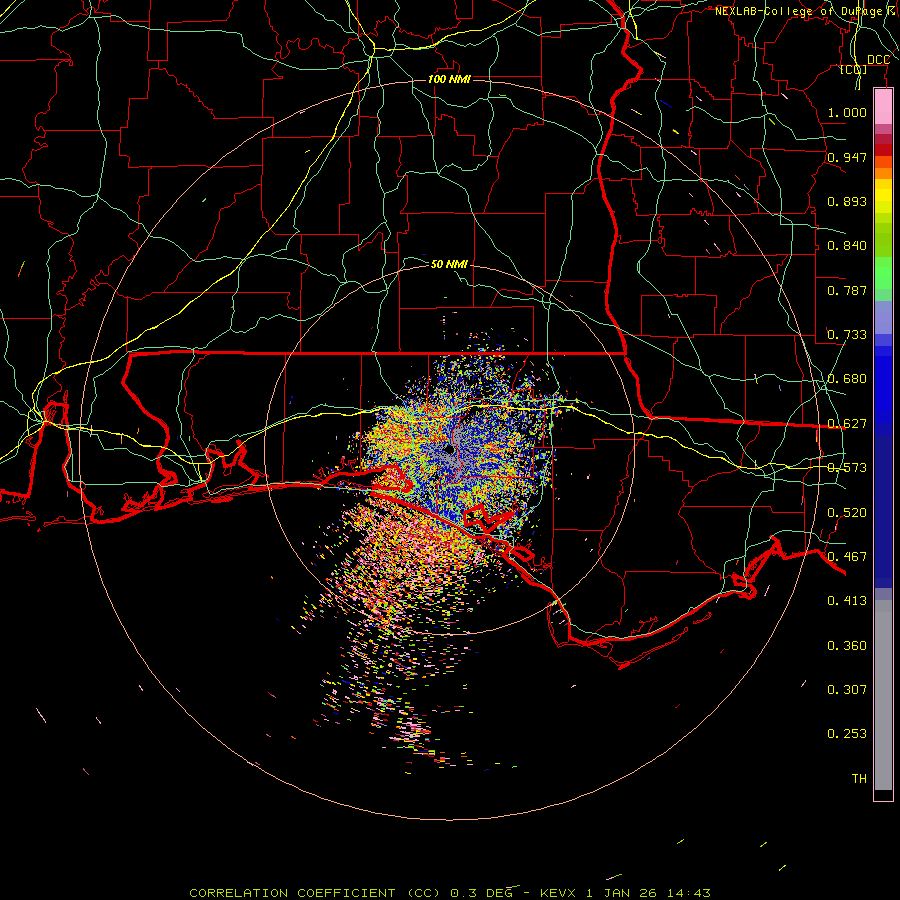Viewport: 900px width, 900px height.
Task: Select the 0.413 legend value
Action: pos(847,601)
